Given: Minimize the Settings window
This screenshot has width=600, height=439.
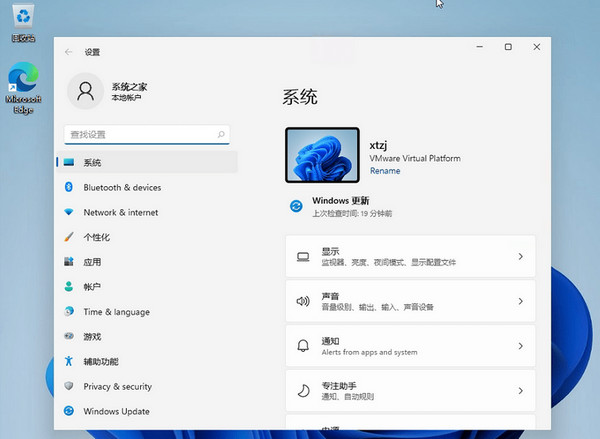Looking at the screenshot, I should 479,47.
